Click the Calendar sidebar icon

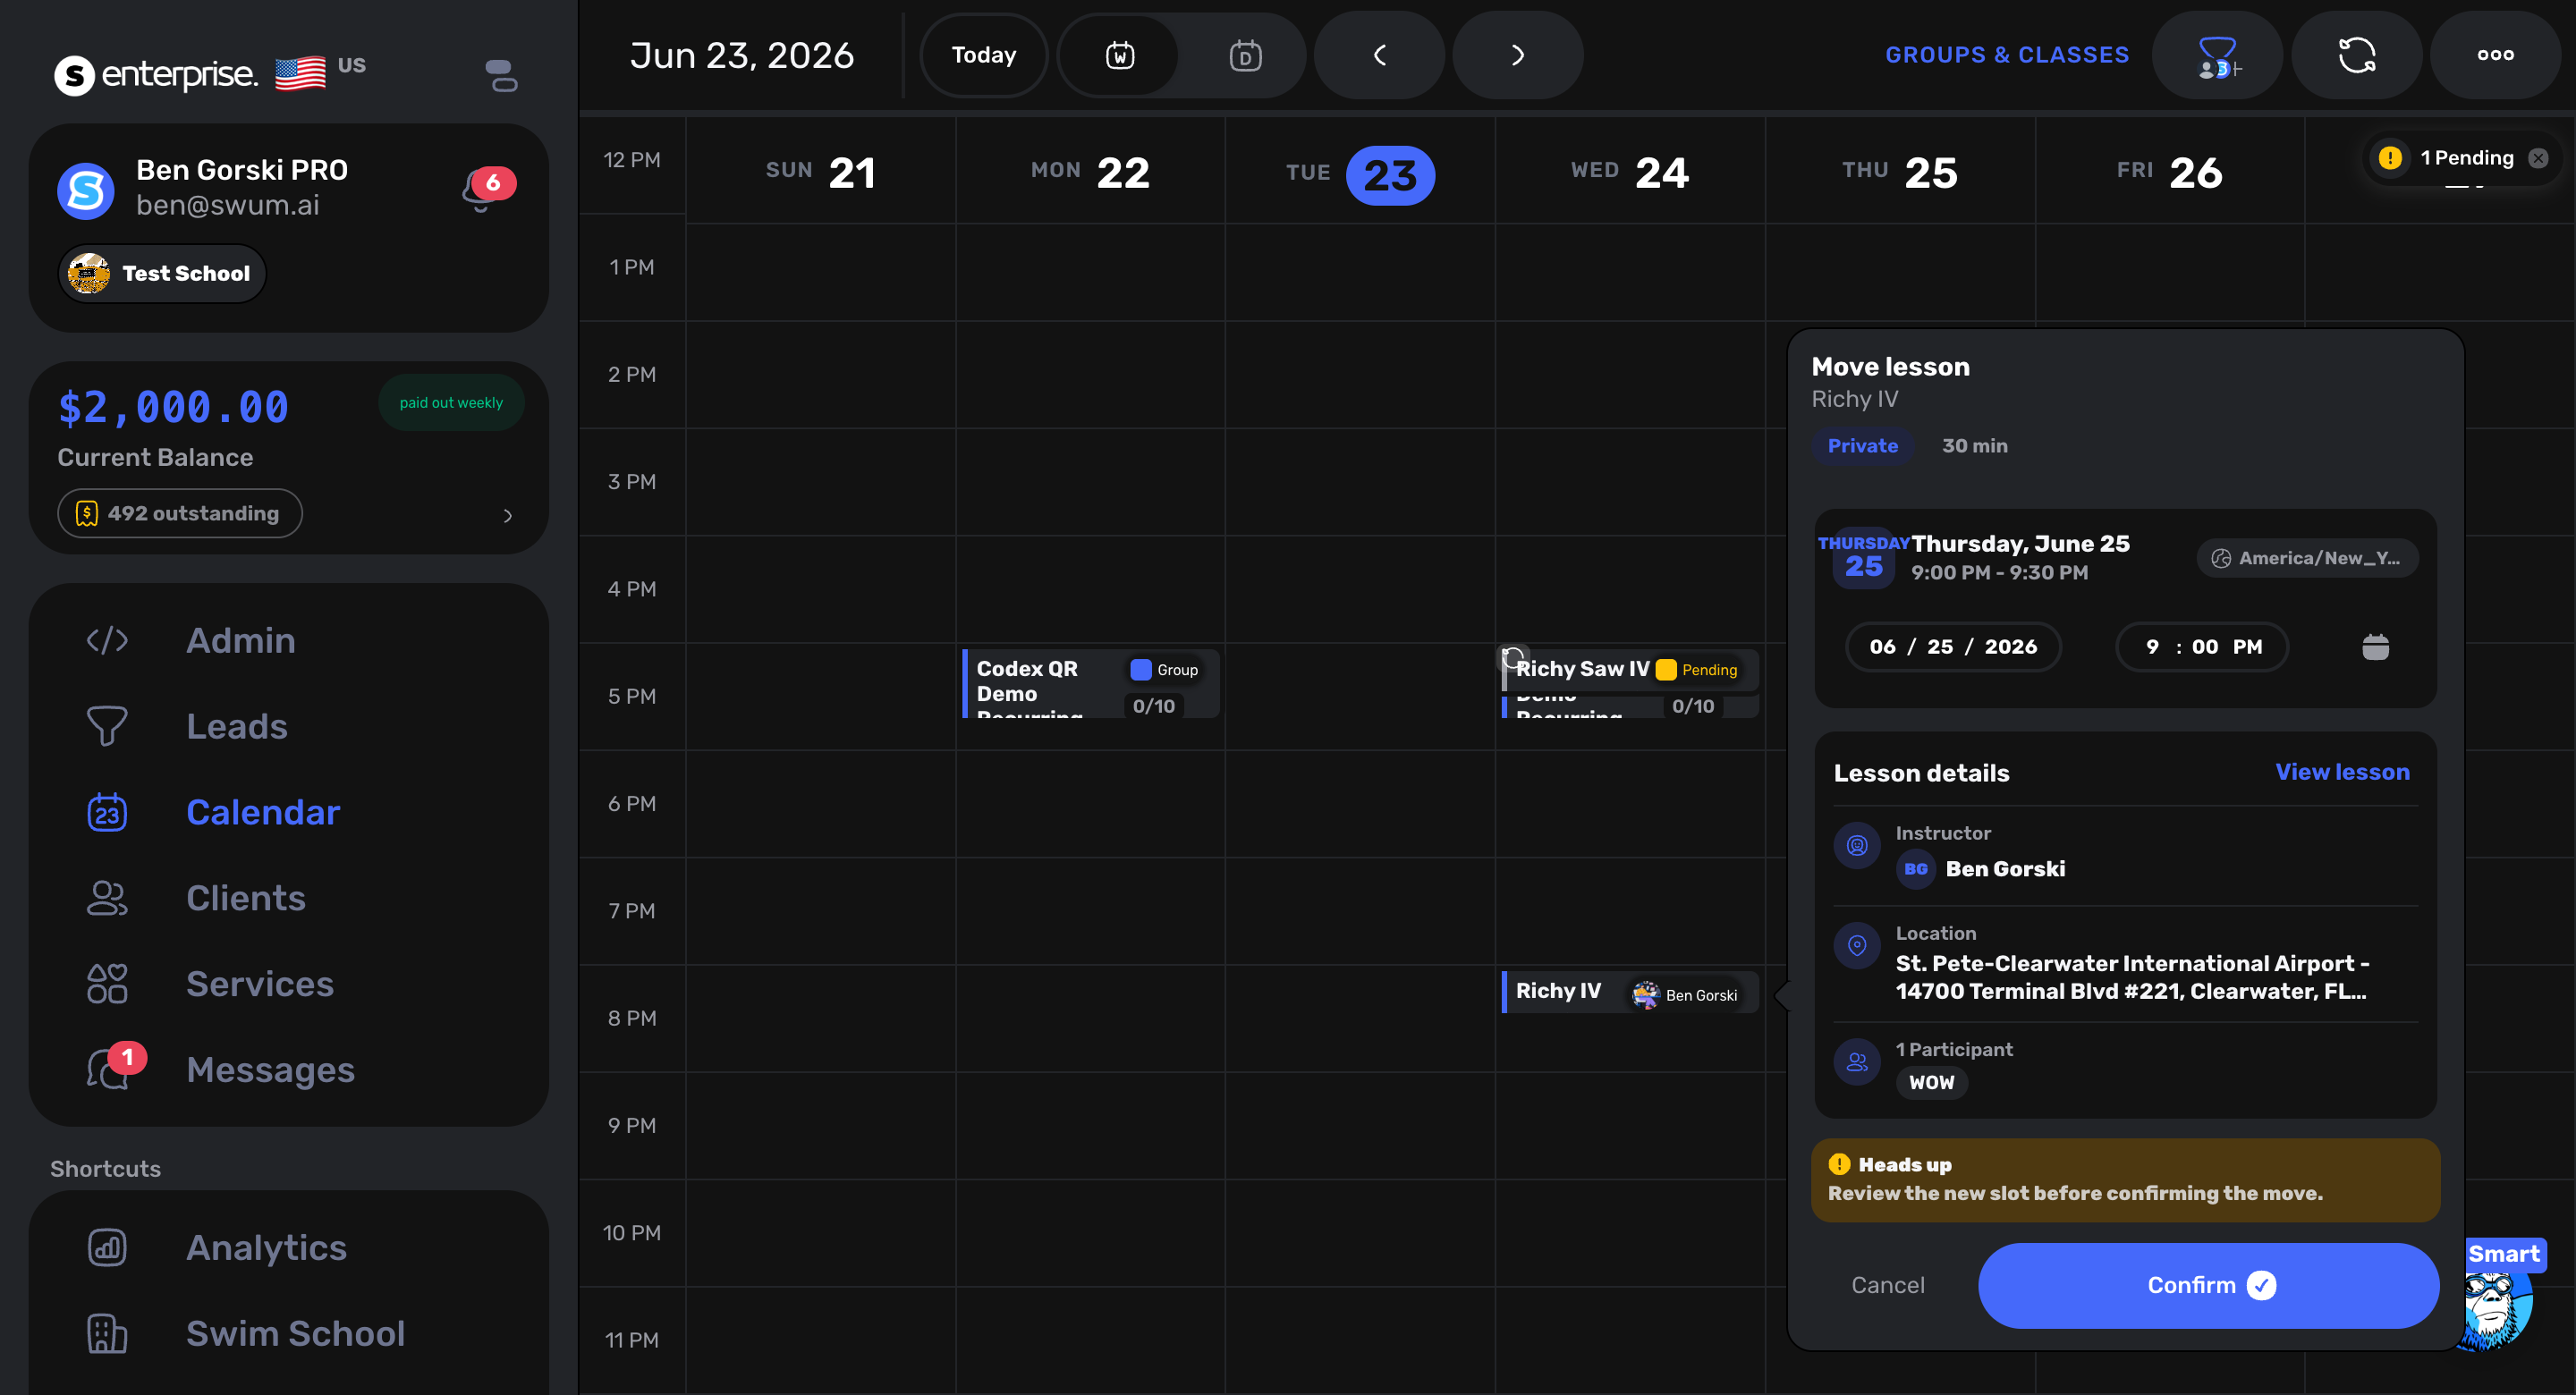pos(107,812)
